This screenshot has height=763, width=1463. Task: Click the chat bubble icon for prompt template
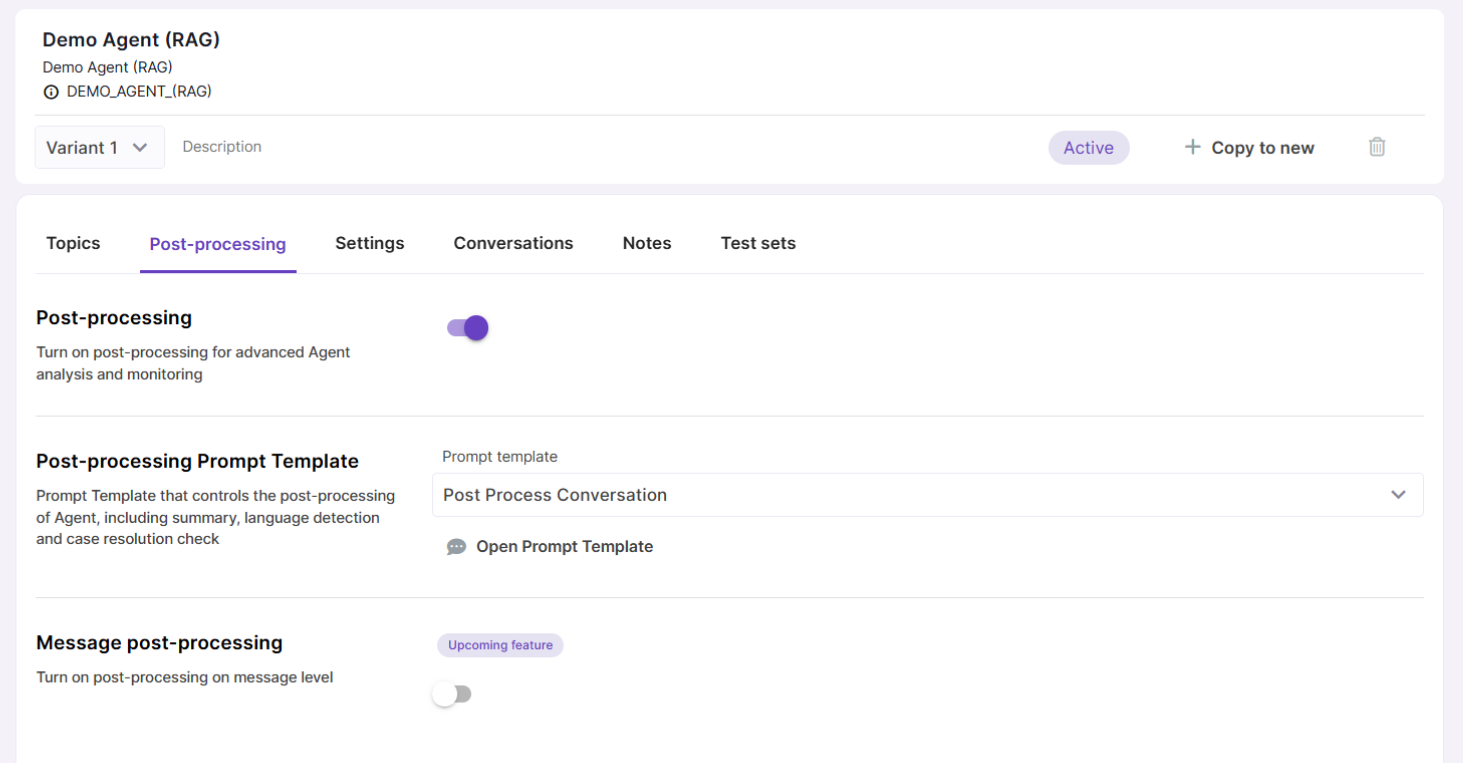(x=456, y=547)
